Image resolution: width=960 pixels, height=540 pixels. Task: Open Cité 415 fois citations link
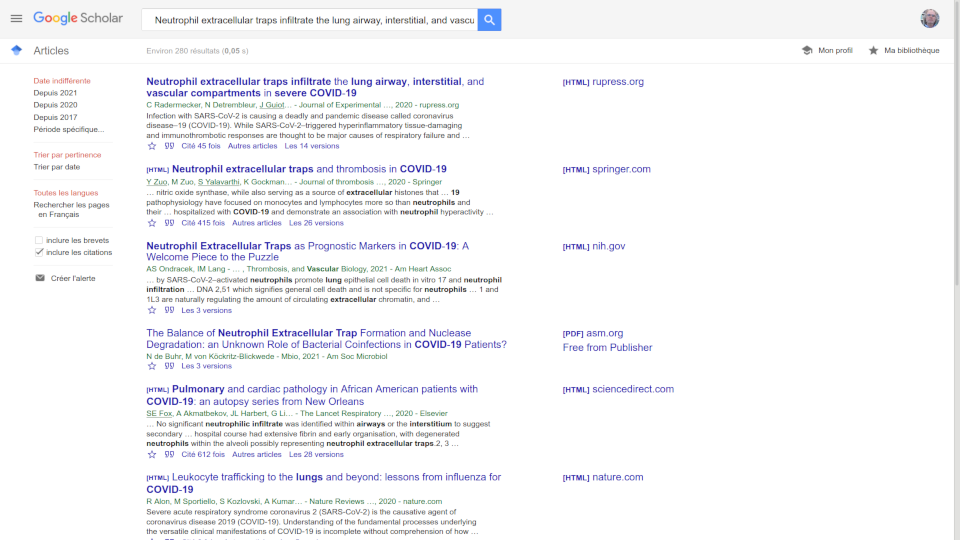point(203,223)
